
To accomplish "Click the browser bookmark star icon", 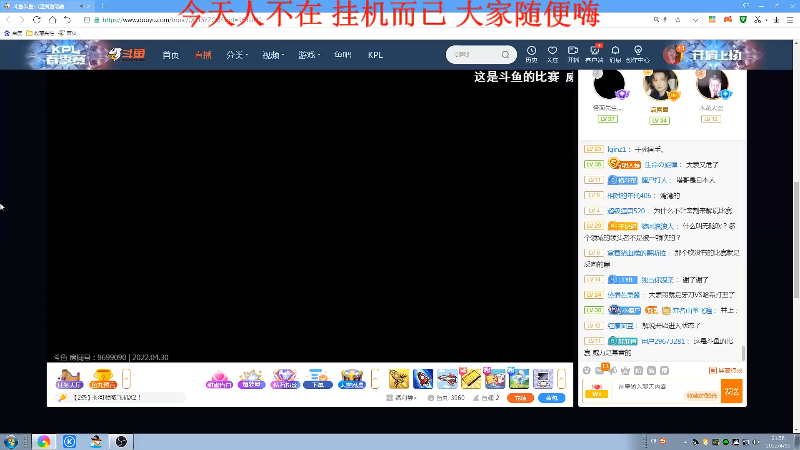I will tap(678, 20).
